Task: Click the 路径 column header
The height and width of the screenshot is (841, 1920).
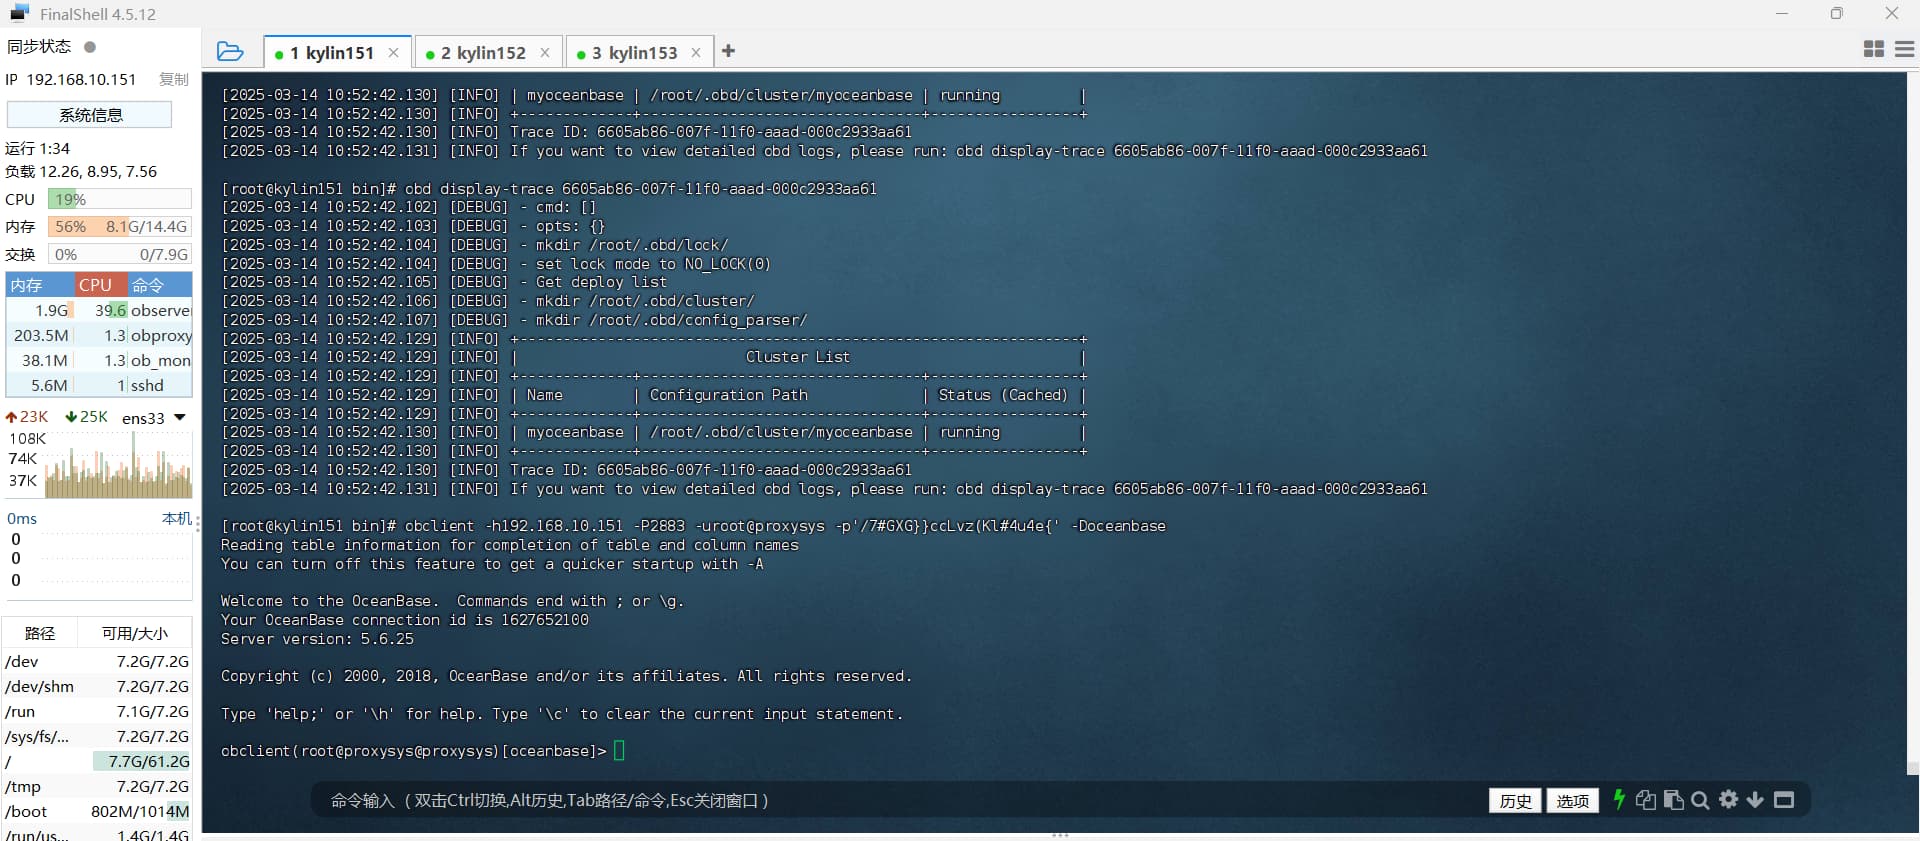Action: 40,633
